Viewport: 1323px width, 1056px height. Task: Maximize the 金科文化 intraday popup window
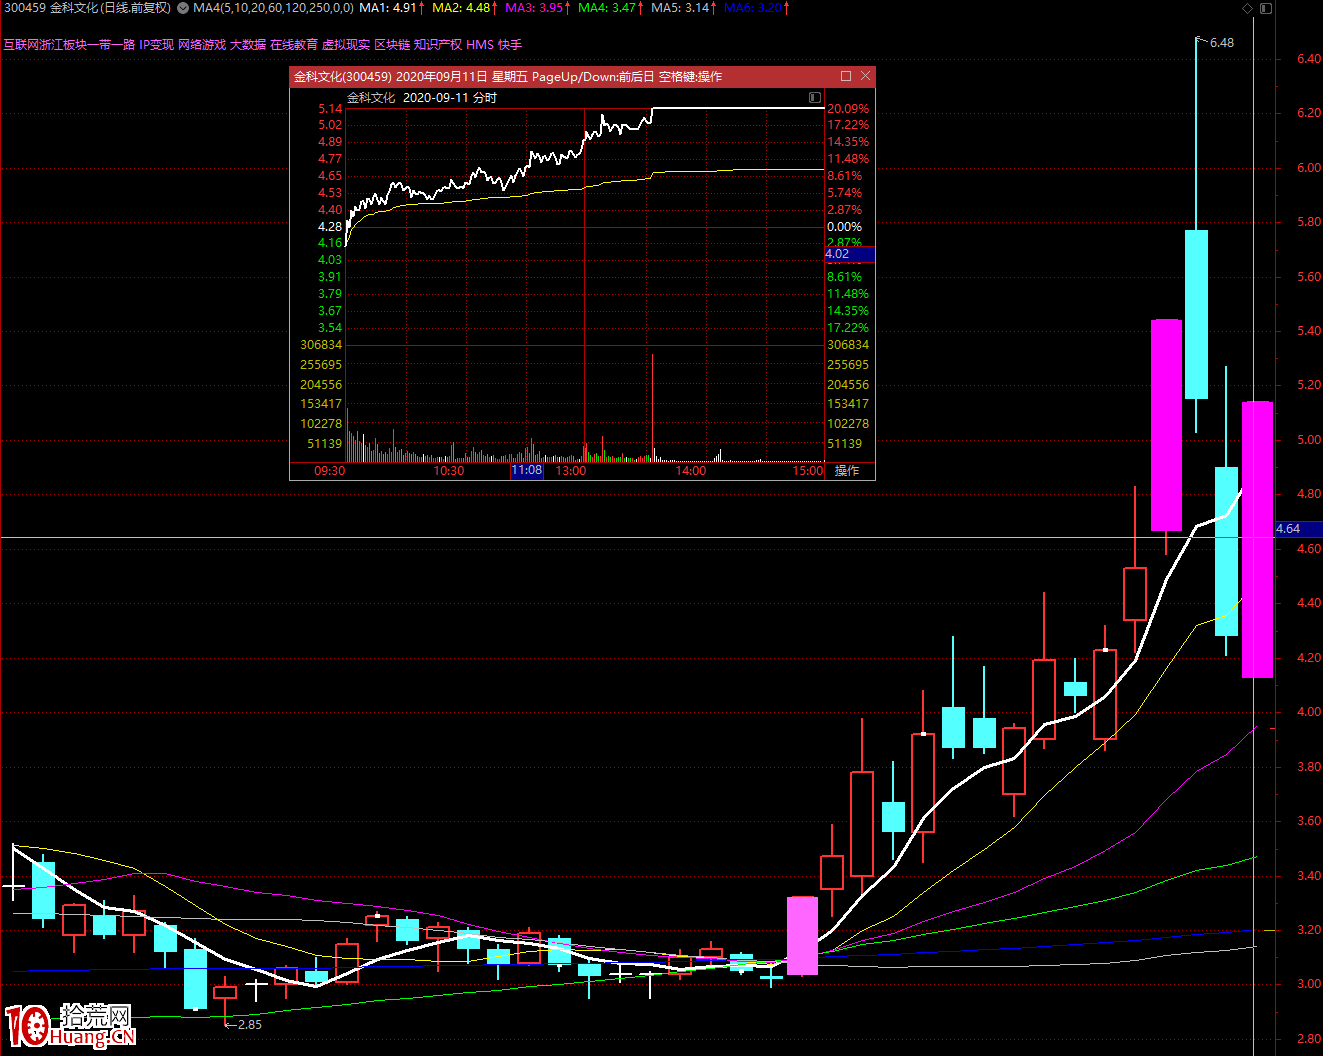(846, 76)
